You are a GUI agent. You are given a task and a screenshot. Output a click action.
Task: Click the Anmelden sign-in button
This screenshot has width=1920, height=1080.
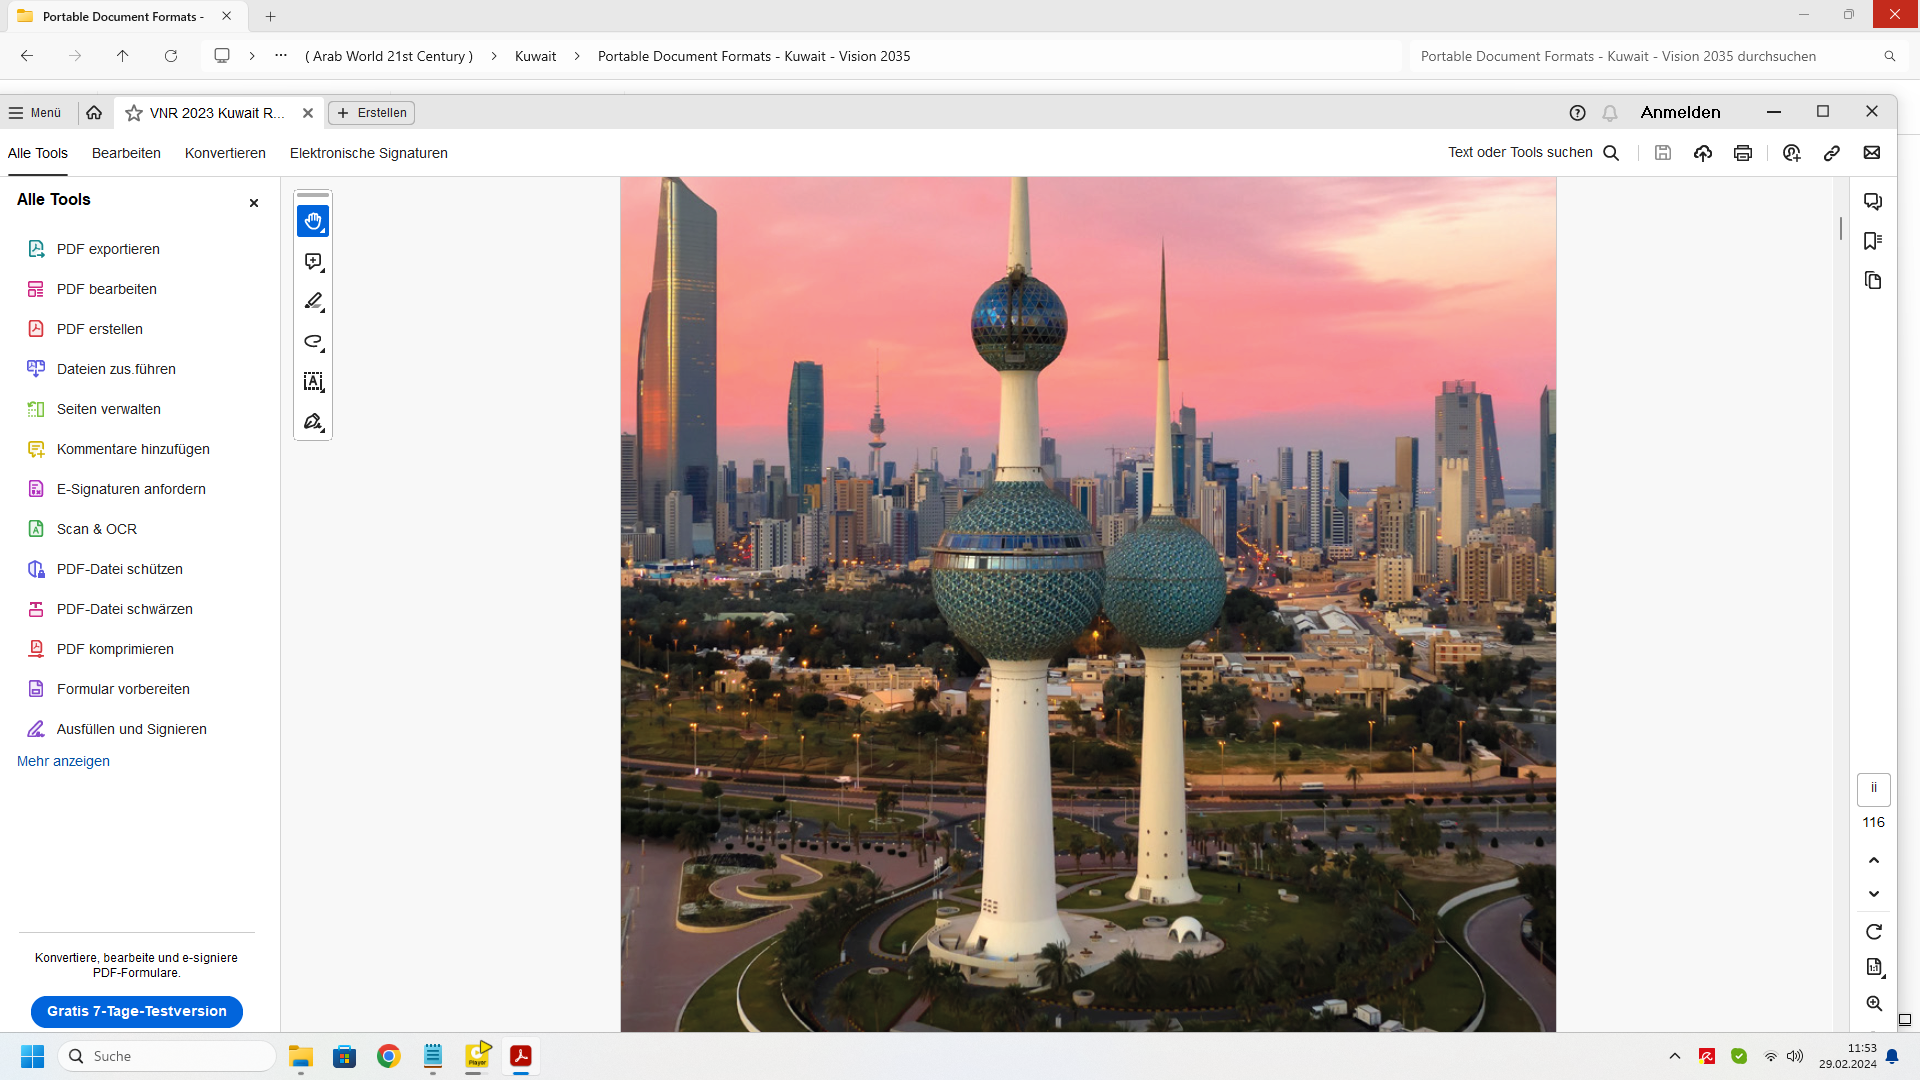[x=1680, y=112]
